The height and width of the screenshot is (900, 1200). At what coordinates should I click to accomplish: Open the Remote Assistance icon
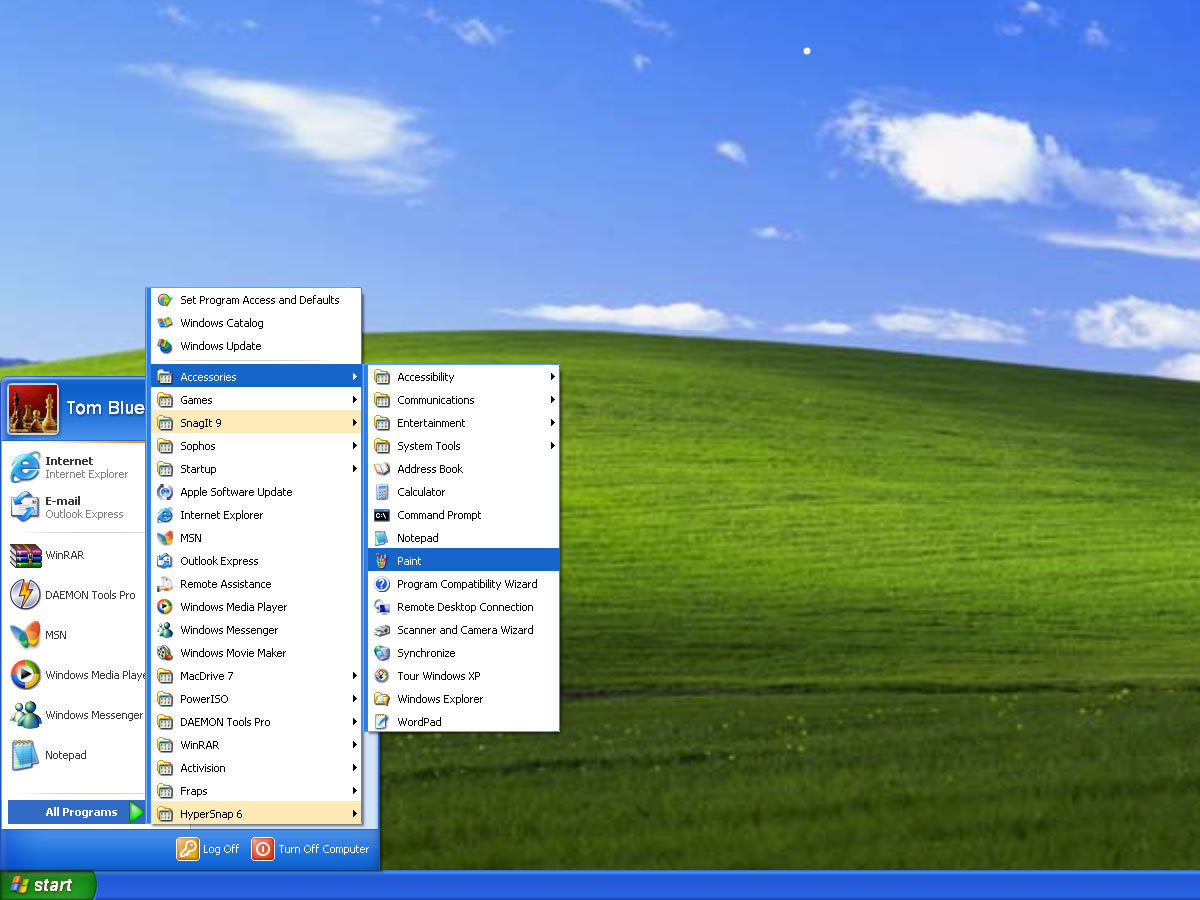coord(165,584)
